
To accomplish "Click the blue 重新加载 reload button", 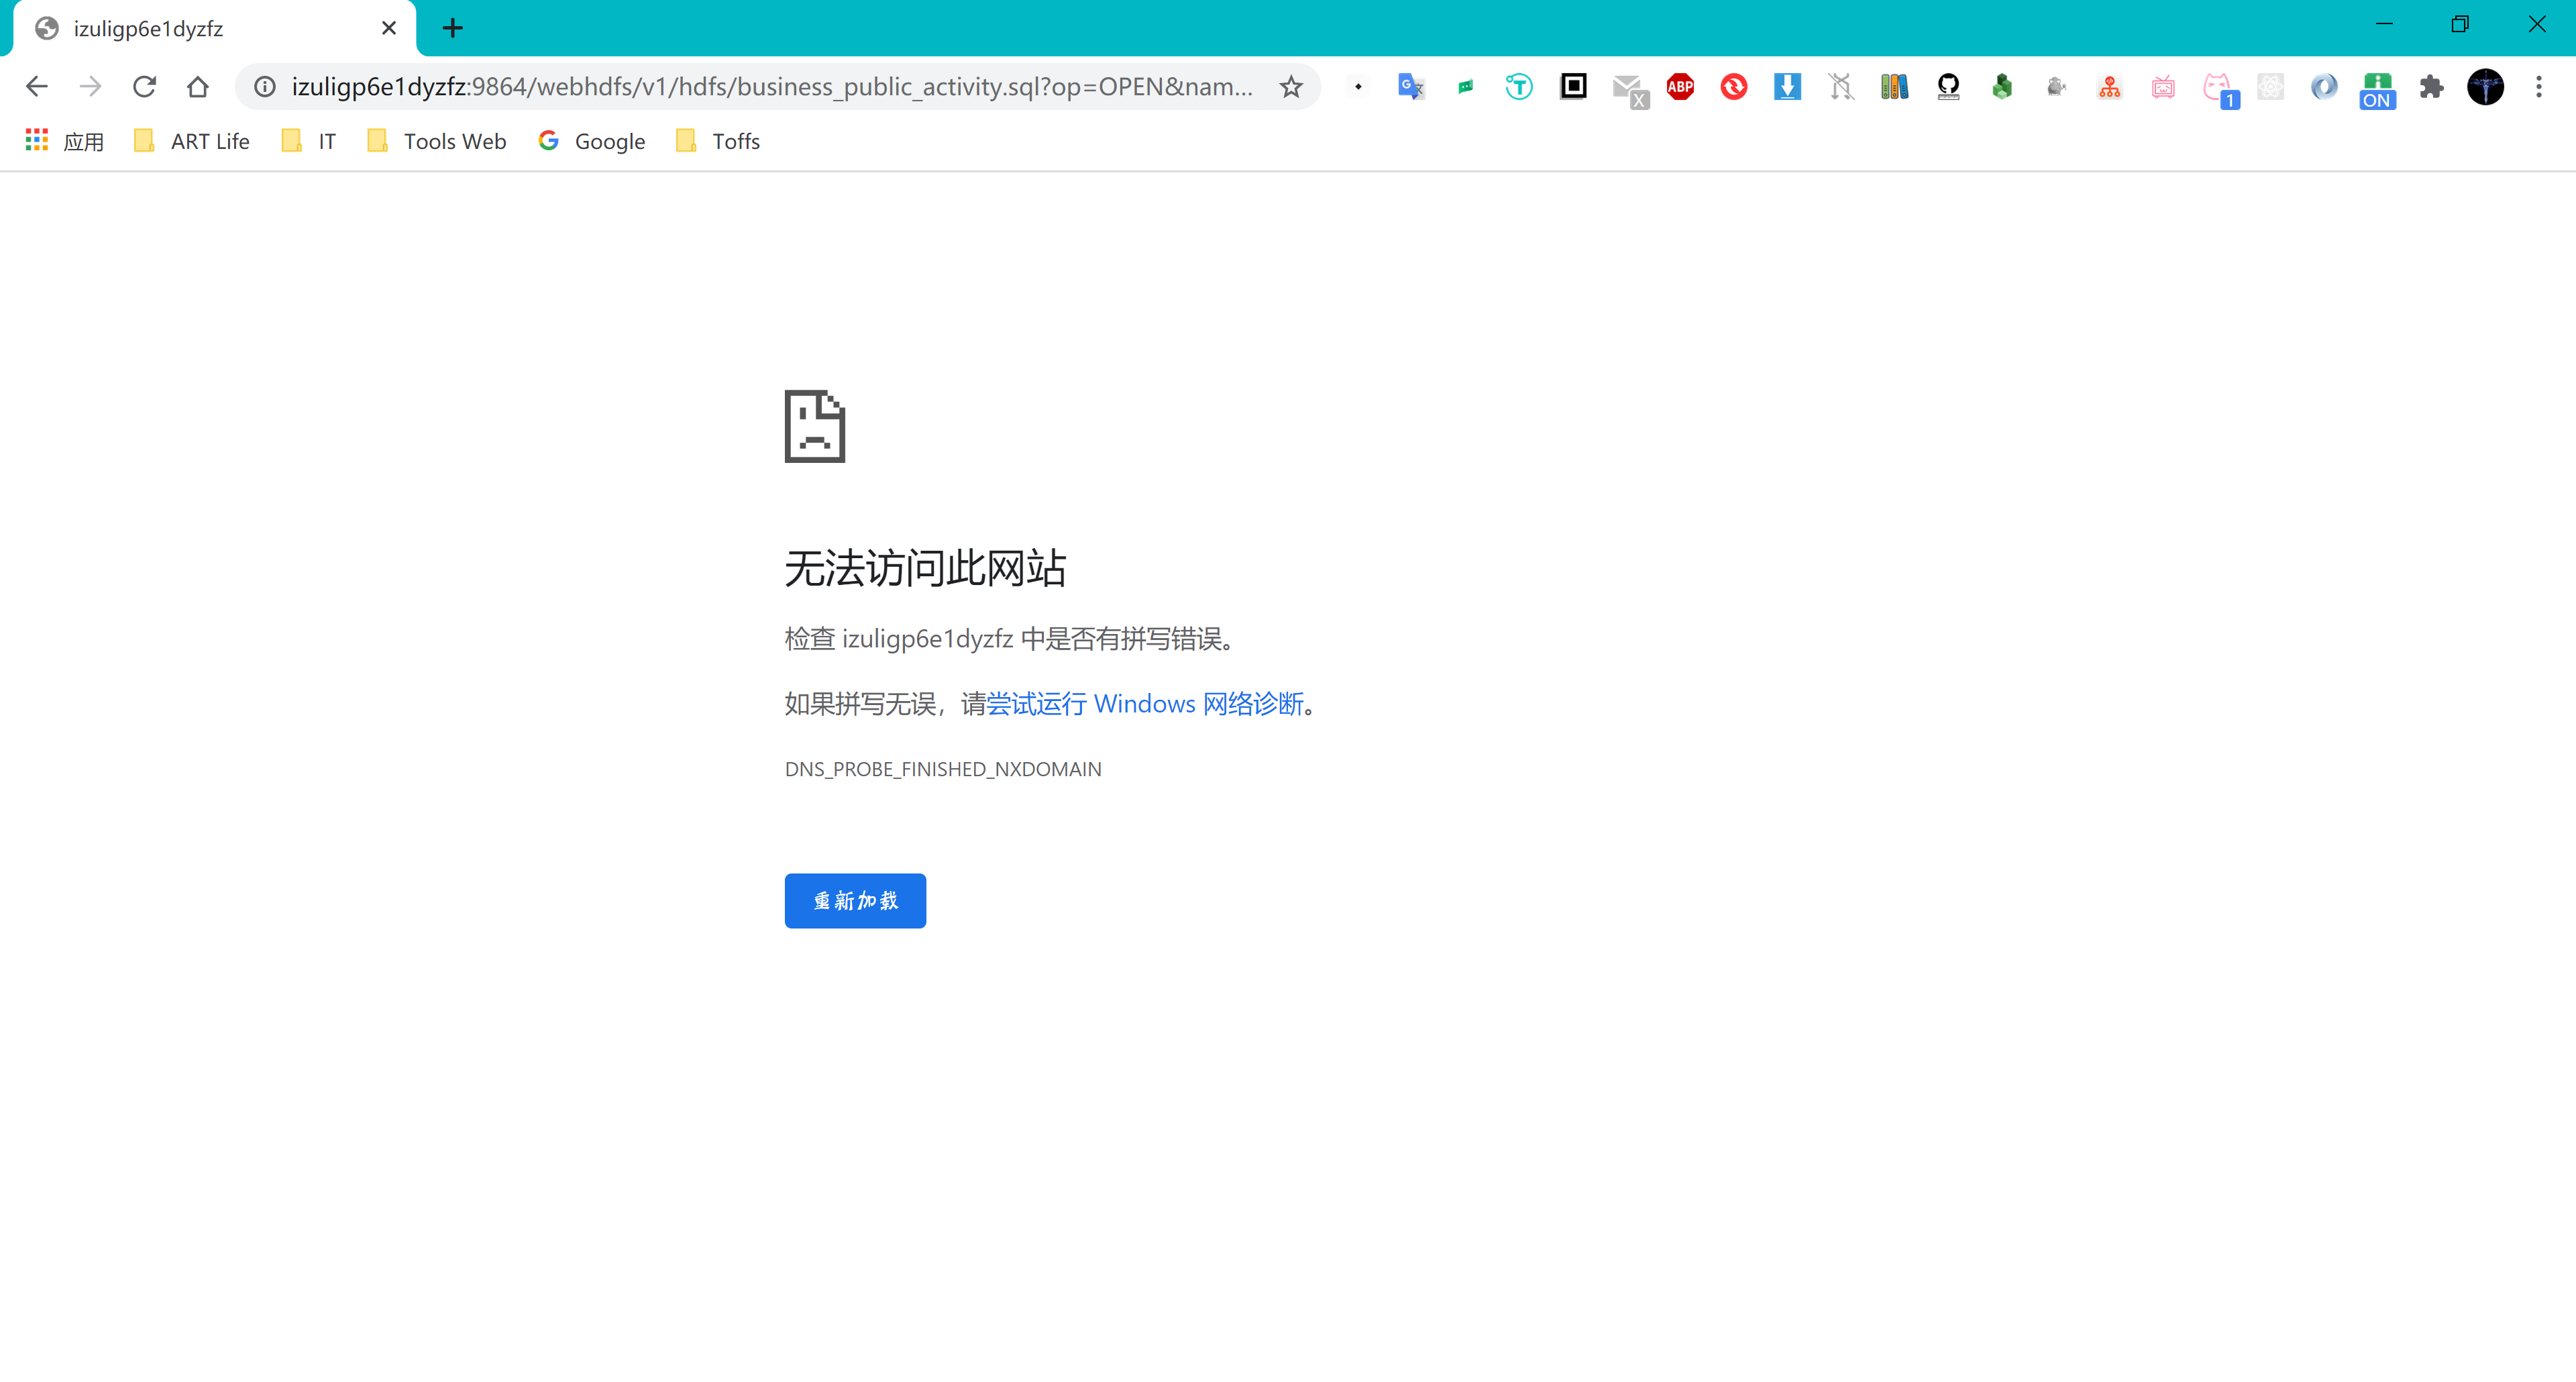I will tap(855, 900).
